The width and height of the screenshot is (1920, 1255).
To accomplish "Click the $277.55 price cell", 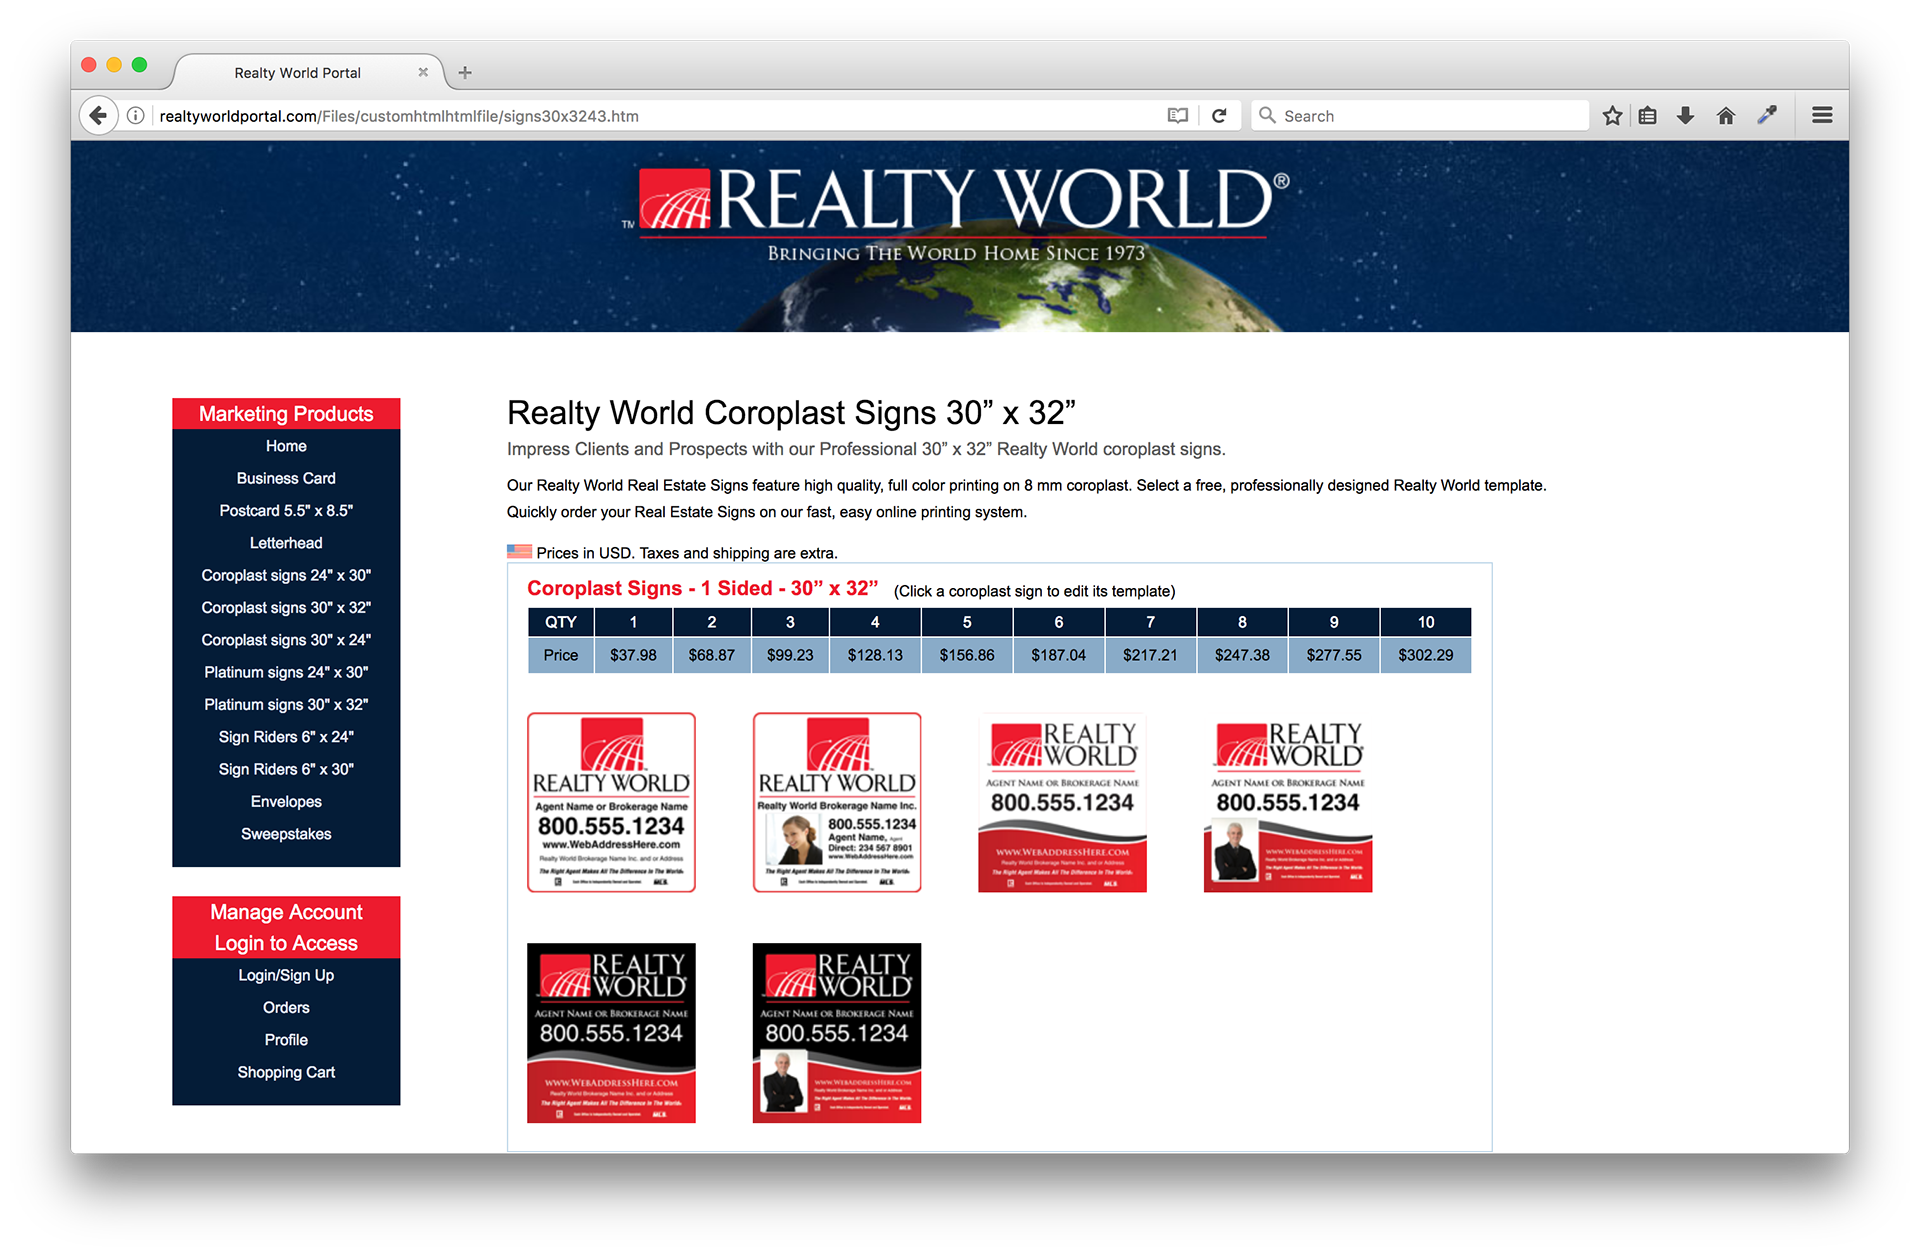I will pyautogui.click(x=1334, y=655).
